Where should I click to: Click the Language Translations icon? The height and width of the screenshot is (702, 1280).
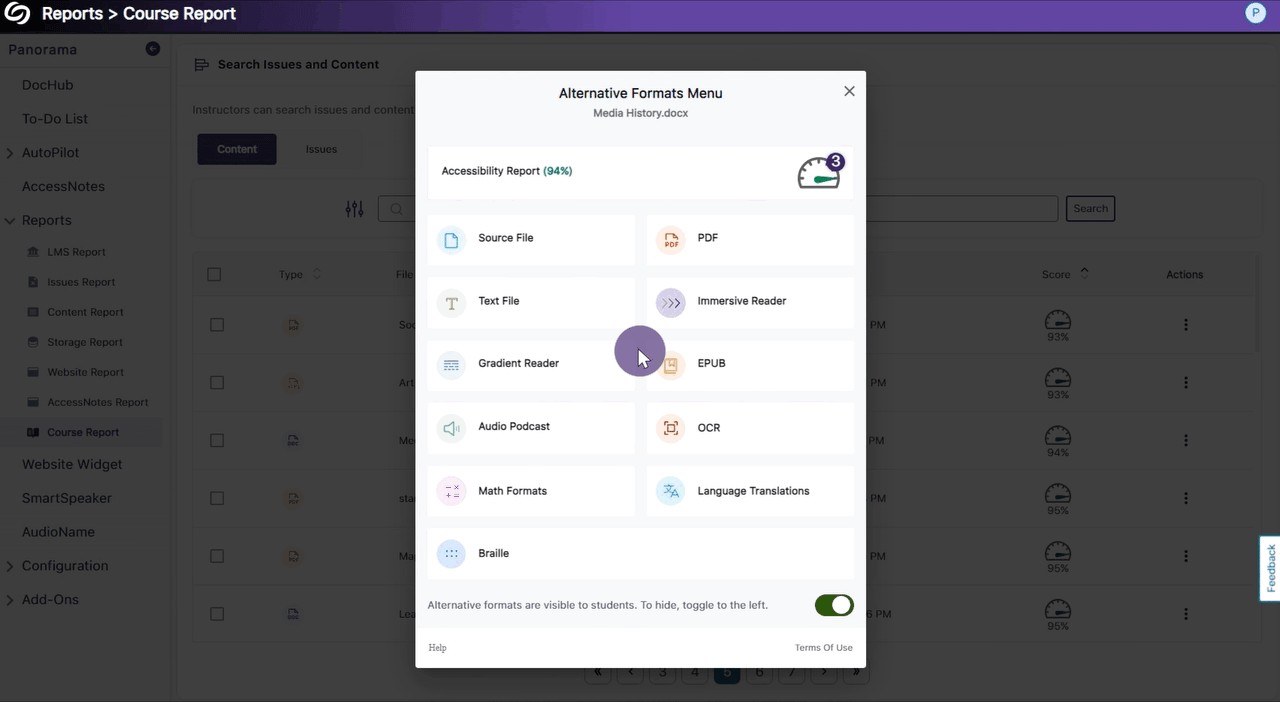[670, 491]
